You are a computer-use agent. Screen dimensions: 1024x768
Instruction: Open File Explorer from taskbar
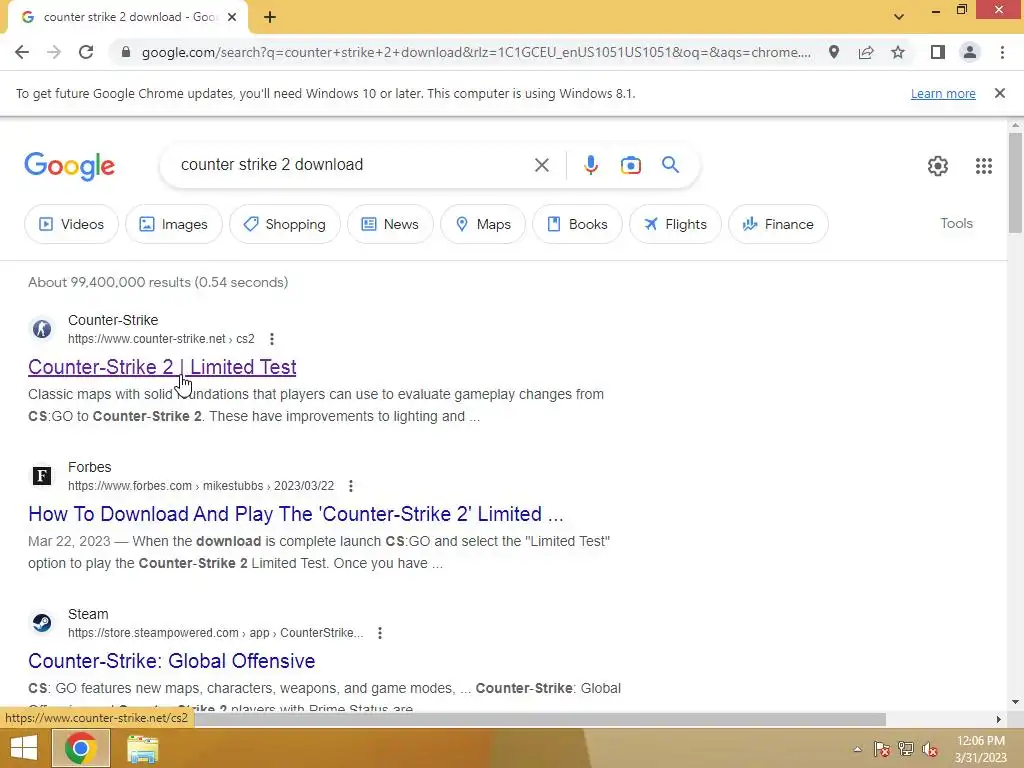pyautogui.click(x=142, y=749)
